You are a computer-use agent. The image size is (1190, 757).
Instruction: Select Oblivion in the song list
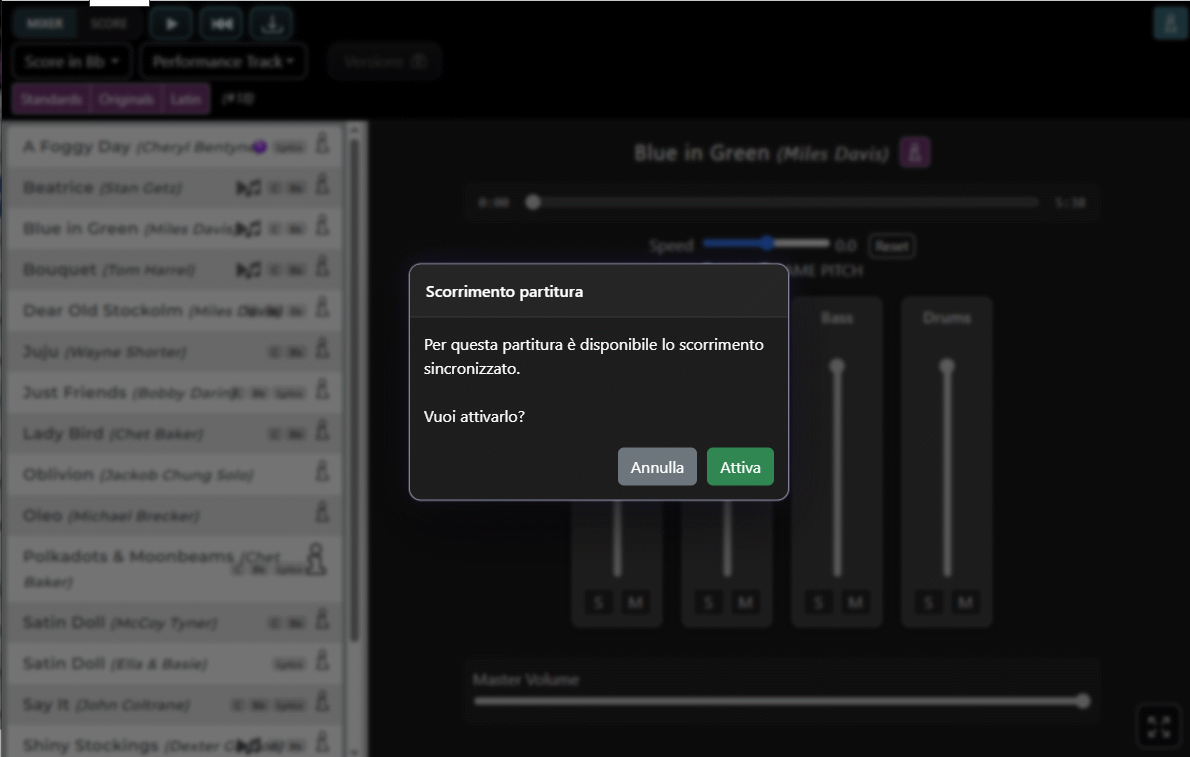[173, 474]
